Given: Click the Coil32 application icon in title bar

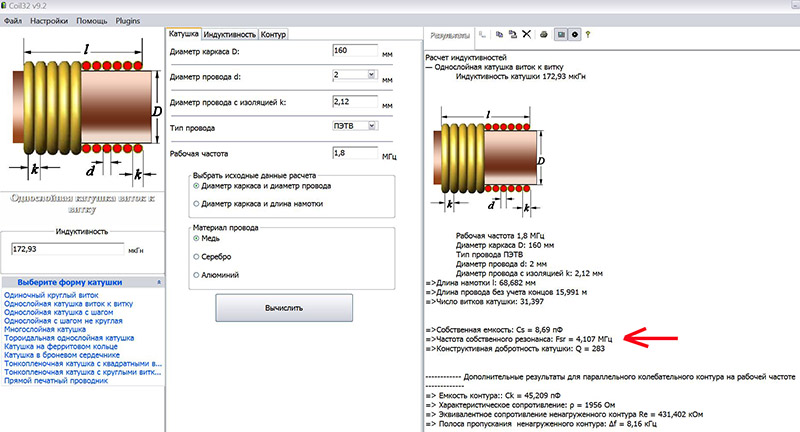Looking at the screenshot, I should point(4,6).
